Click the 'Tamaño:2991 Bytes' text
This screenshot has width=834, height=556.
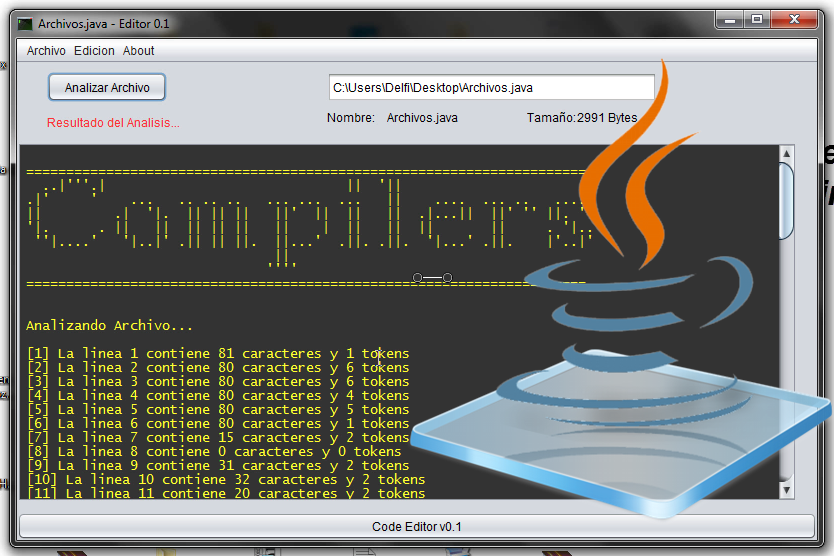[x=582, y=118]
